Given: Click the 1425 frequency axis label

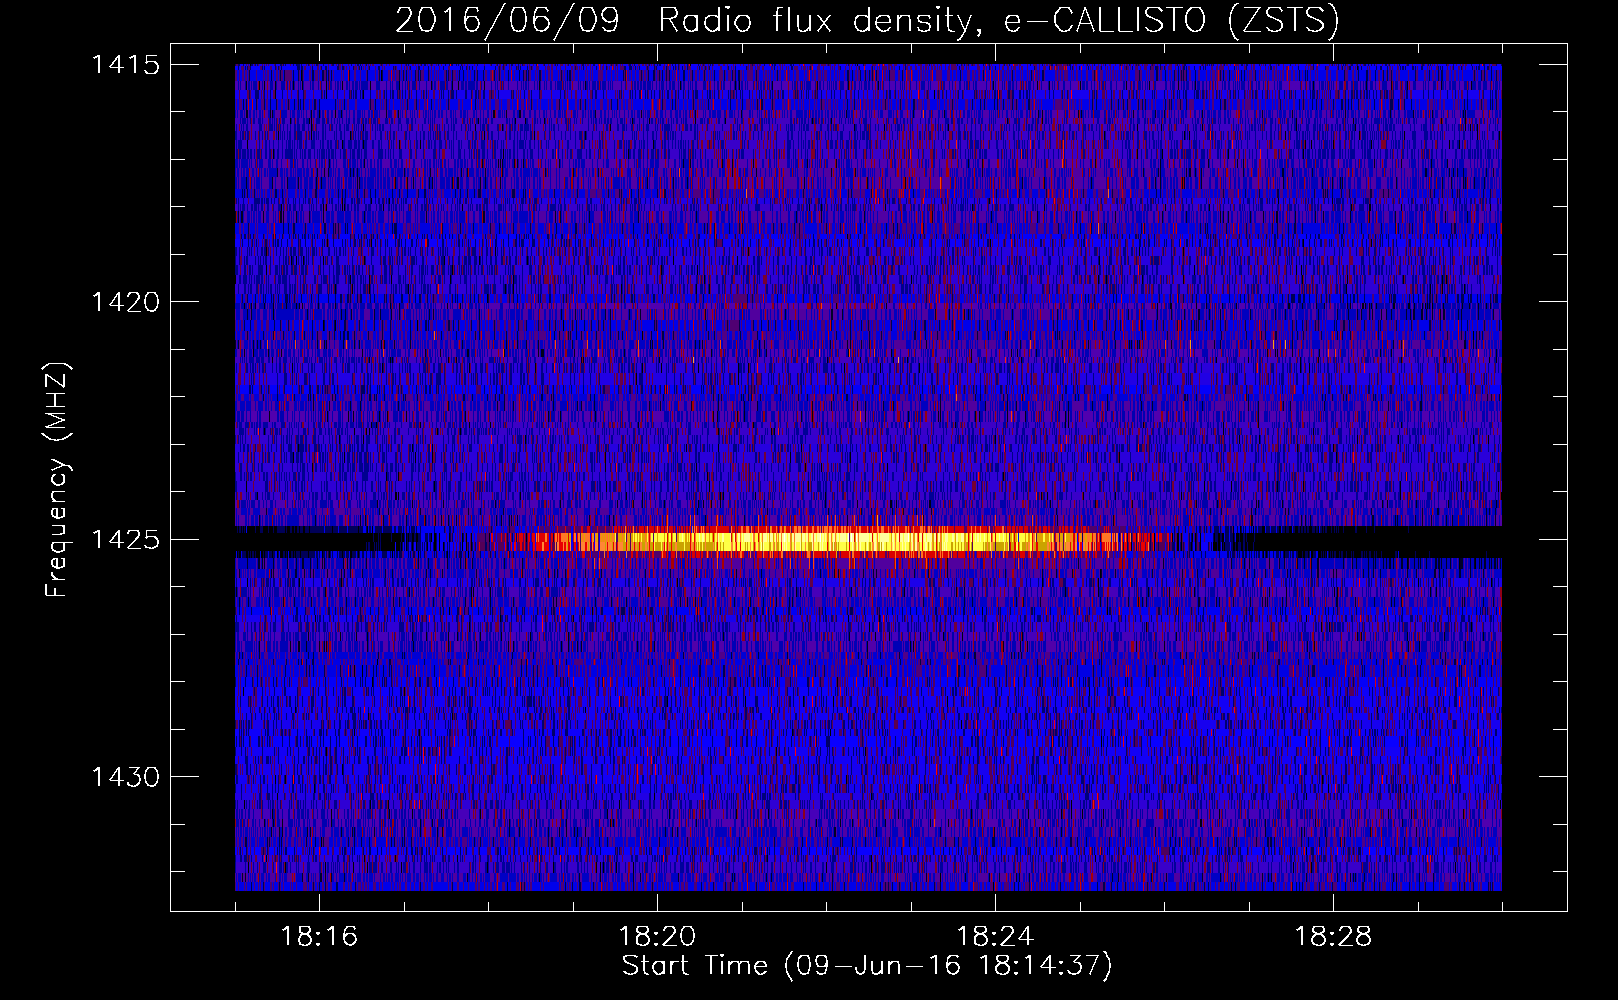Looking at the screenshot, I should (125, 540).
